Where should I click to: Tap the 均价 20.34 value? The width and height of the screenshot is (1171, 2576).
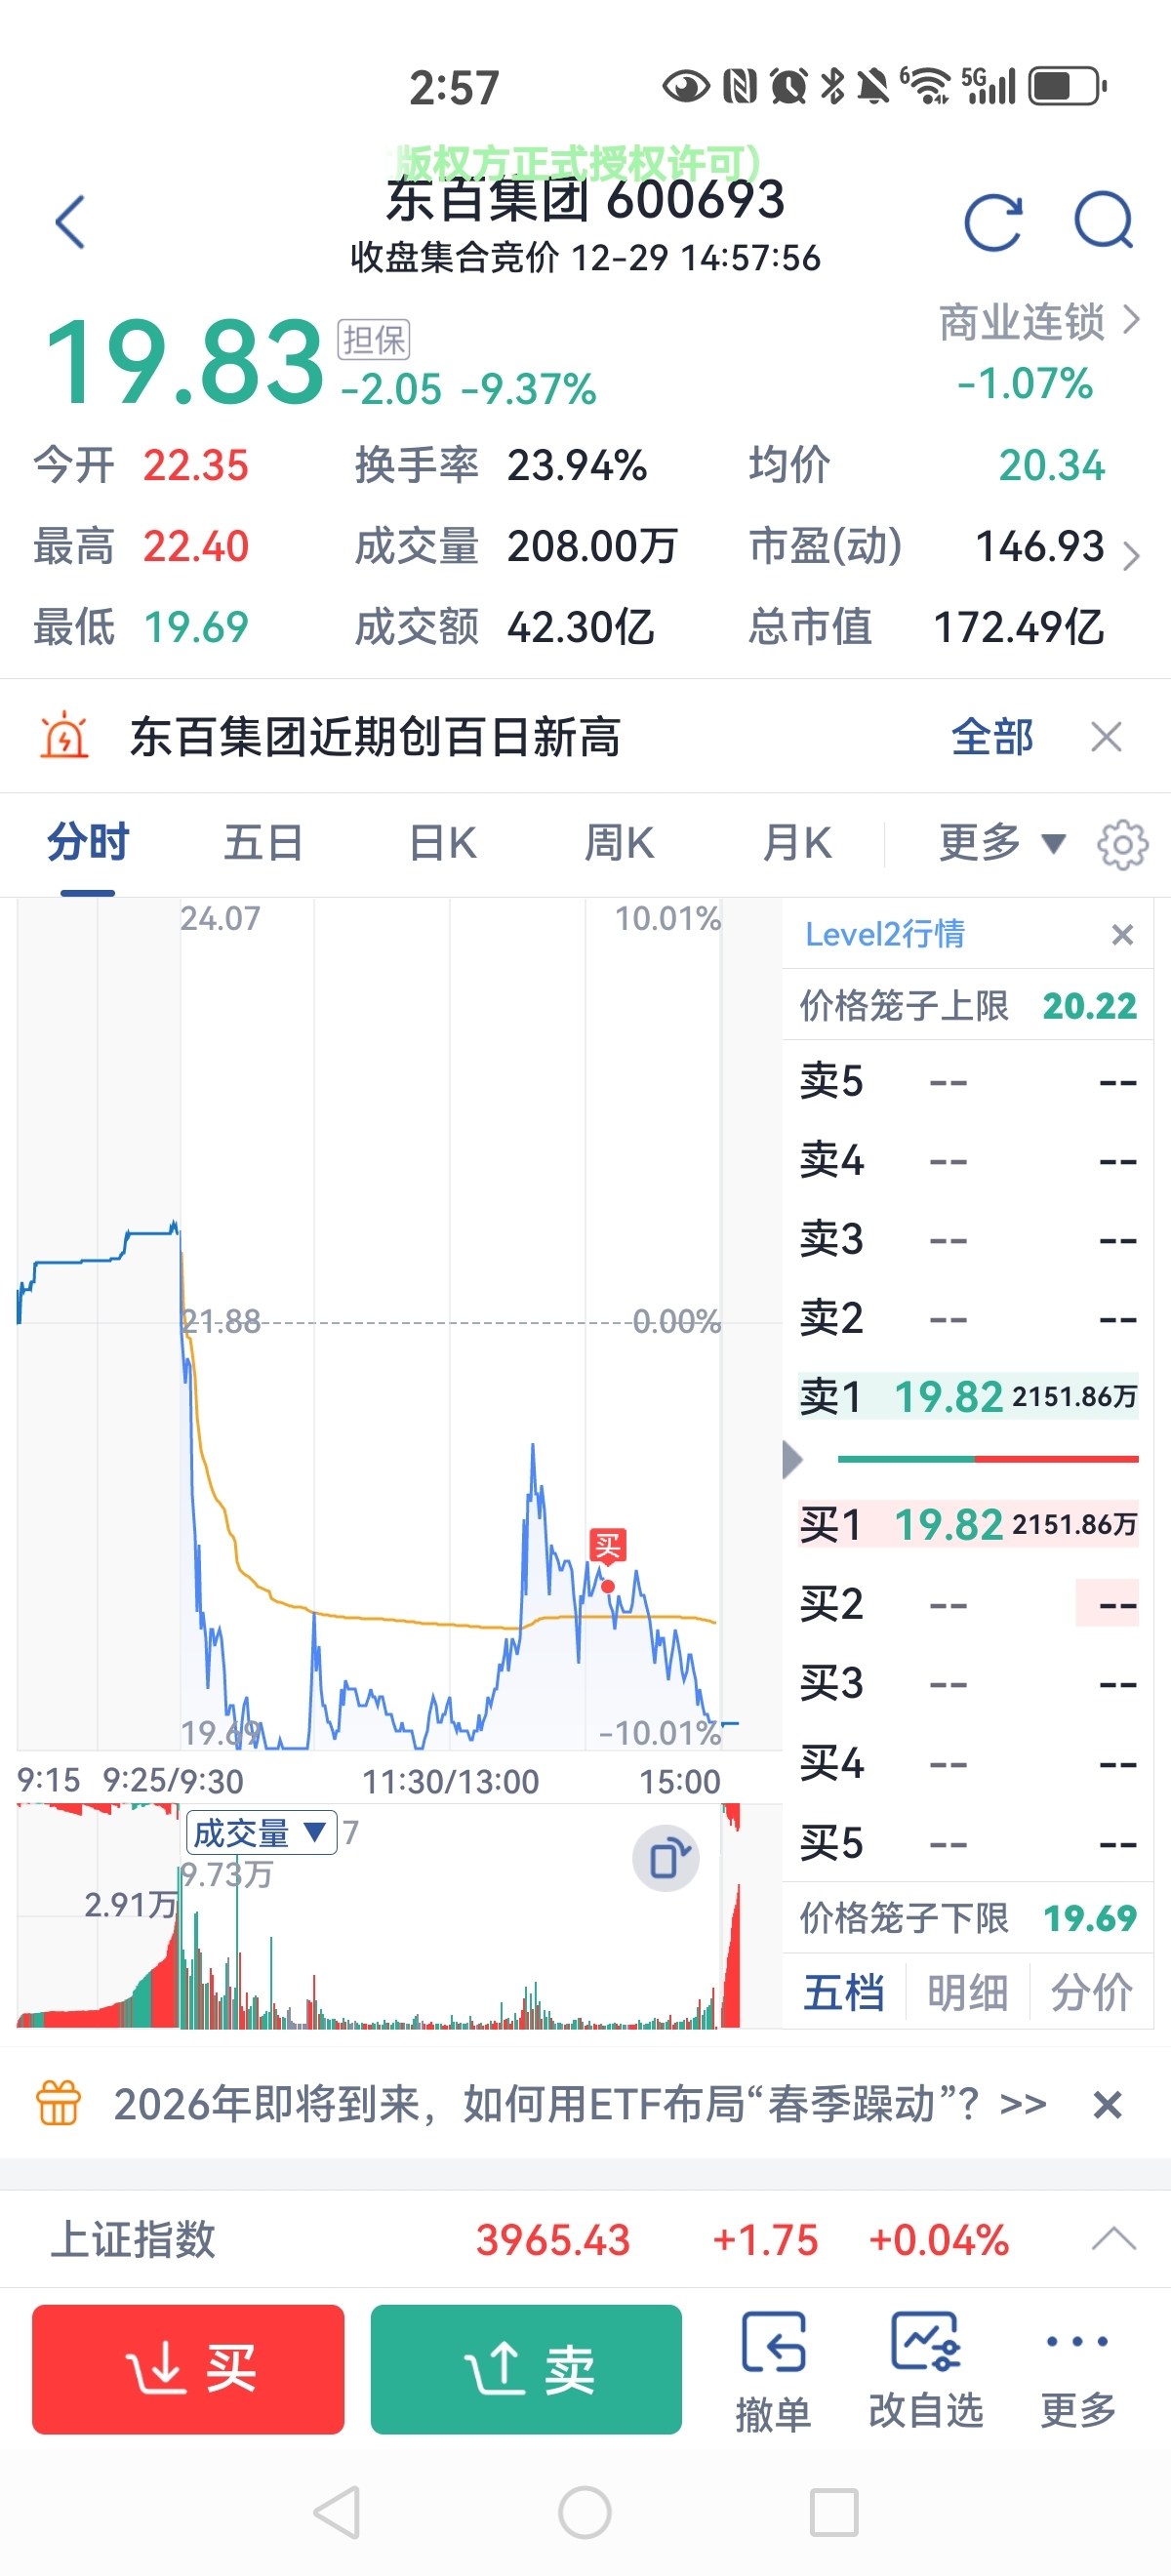click(x=1052, y=465)
